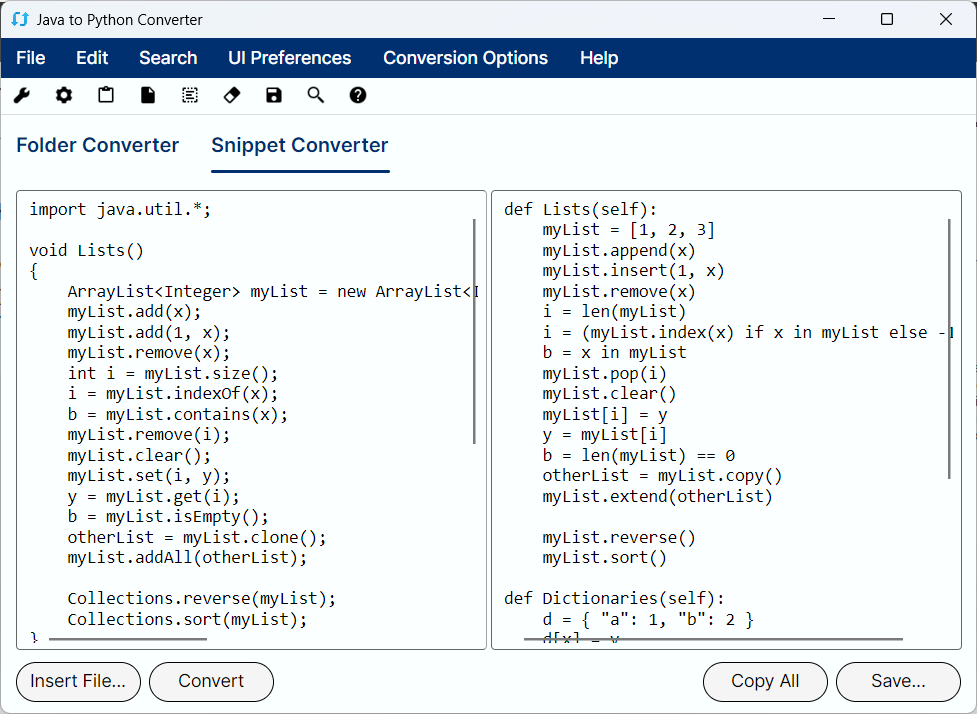This screenshot has width=977, height=714.
Task: Switch to the Folder Converter tab
Action: (98, 145)
